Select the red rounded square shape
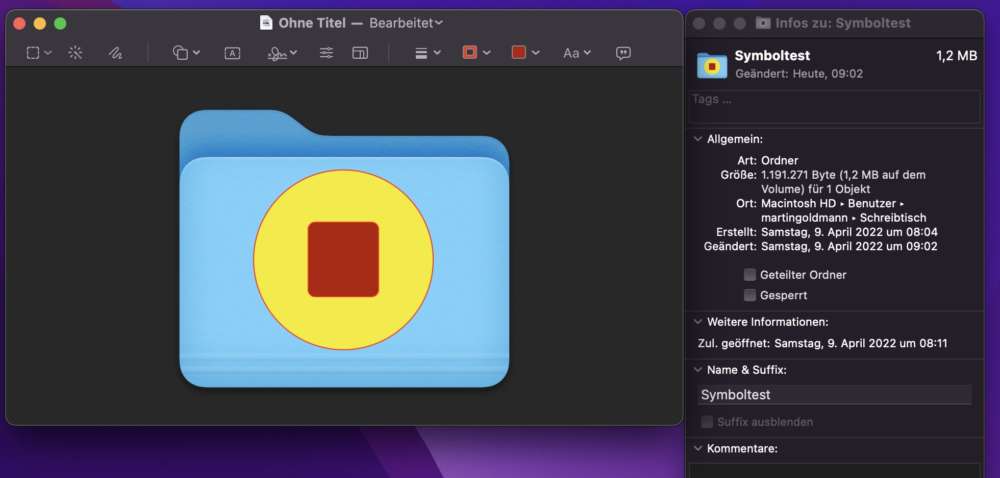 click(343, 259)
